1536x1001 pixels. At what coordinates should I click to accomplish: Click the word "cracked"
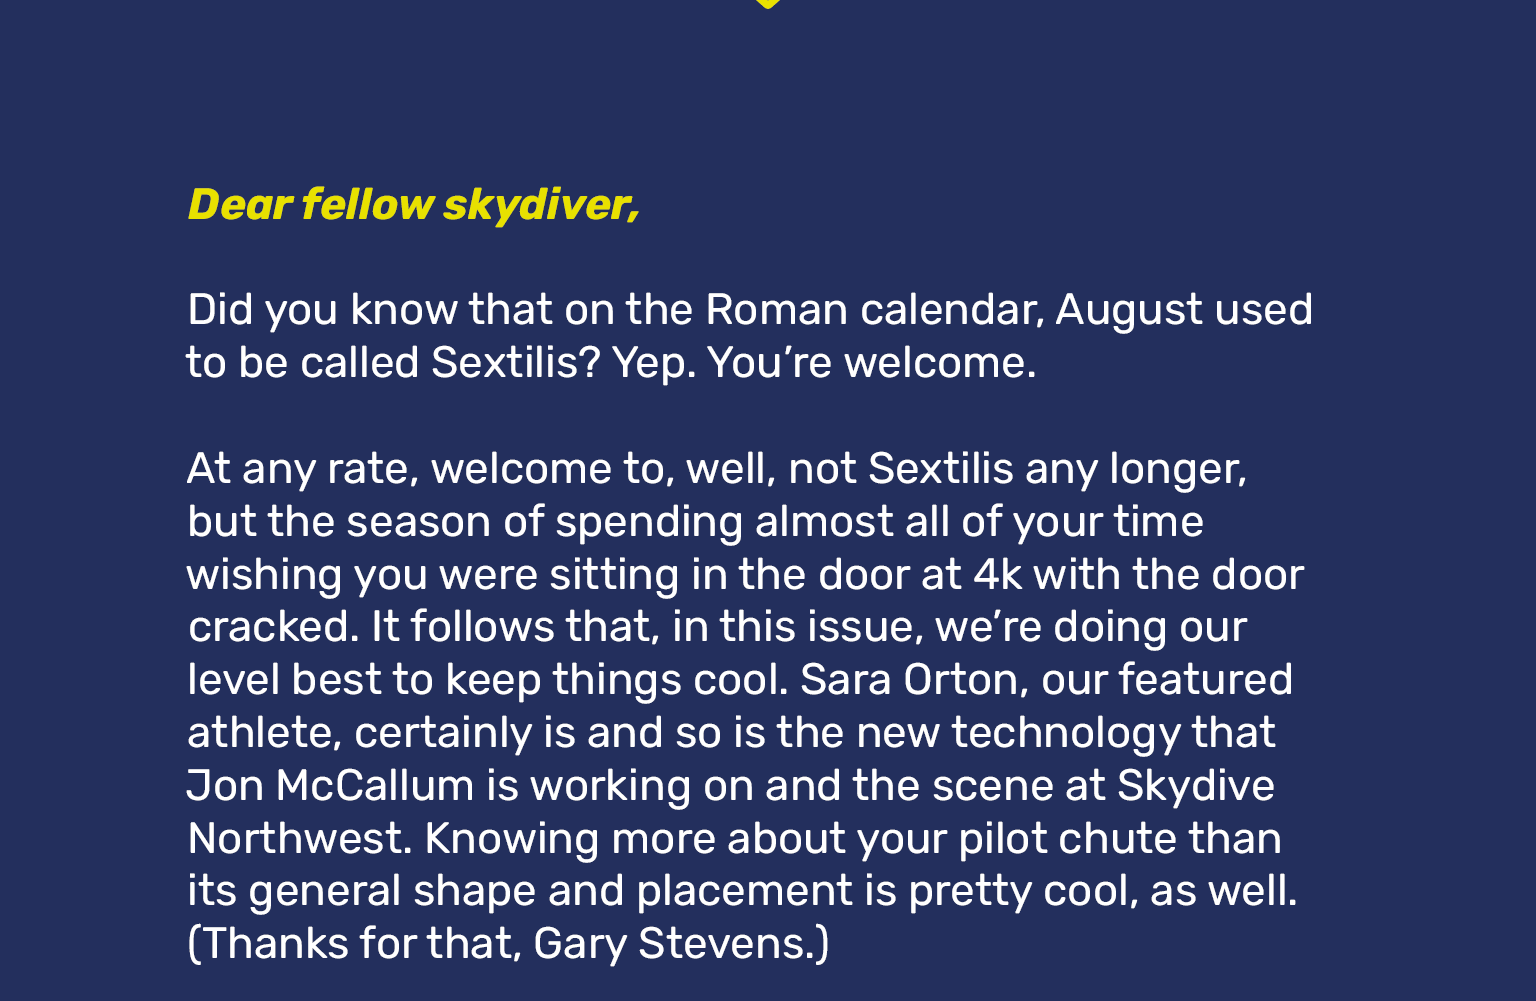tap(270, 628)
